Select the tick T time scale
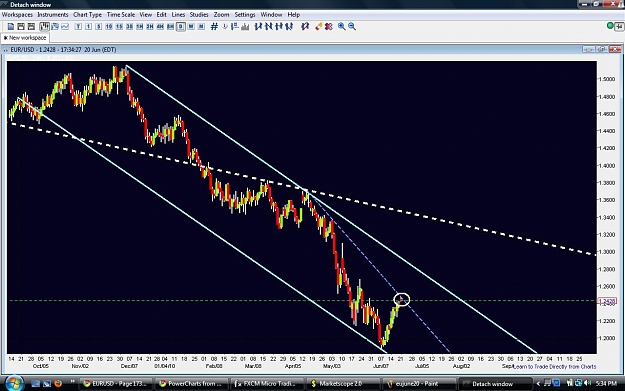The height and width of the screenshot is (391, 625). pos(78,27)
